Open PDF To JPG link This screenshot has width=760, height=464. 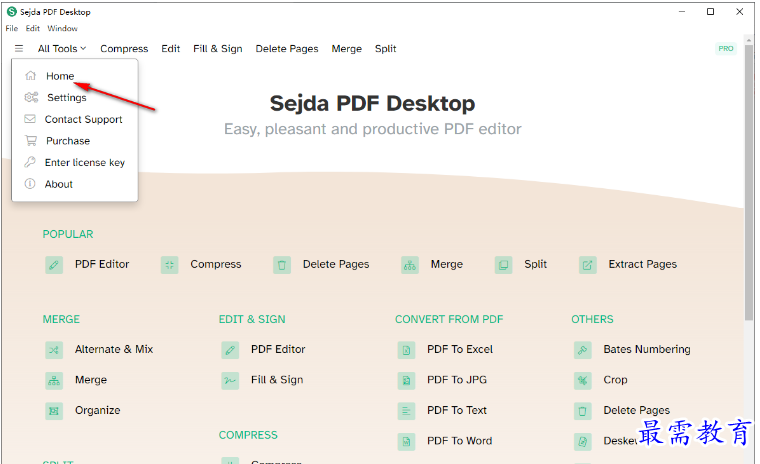pos(457,380)
